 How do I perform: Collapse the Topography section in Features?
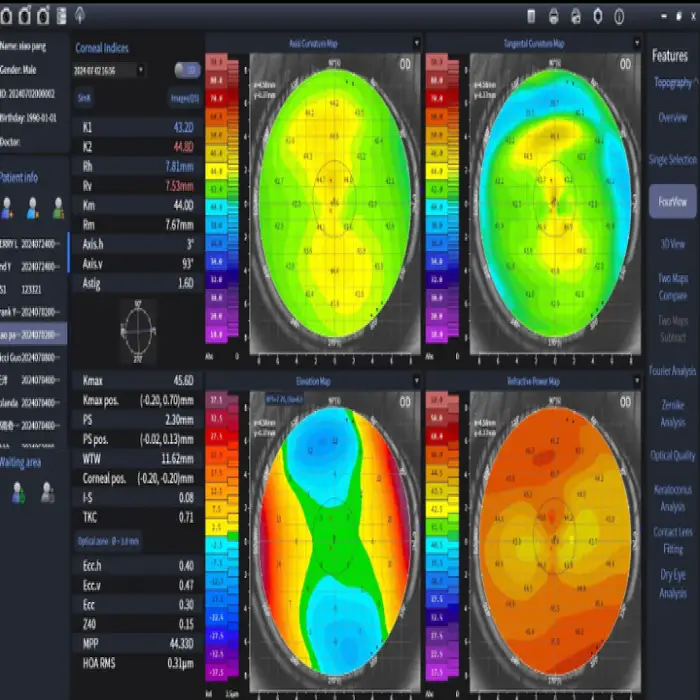point(673,82)
